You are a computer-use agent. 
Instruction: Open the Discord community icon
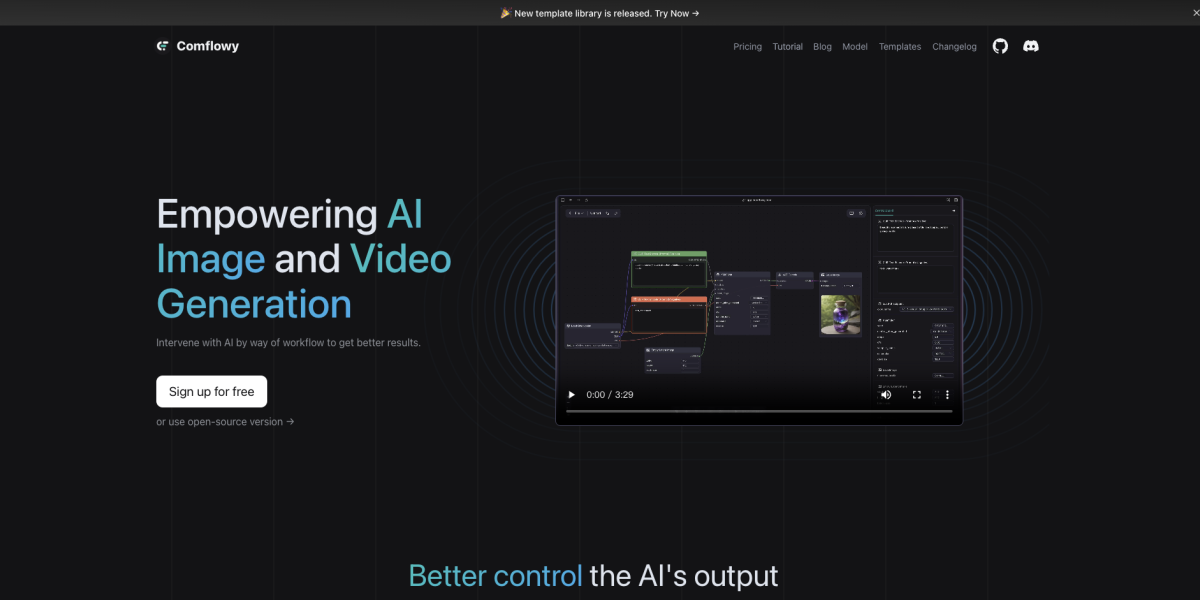pyautogui.click(x=1031, y=46)
